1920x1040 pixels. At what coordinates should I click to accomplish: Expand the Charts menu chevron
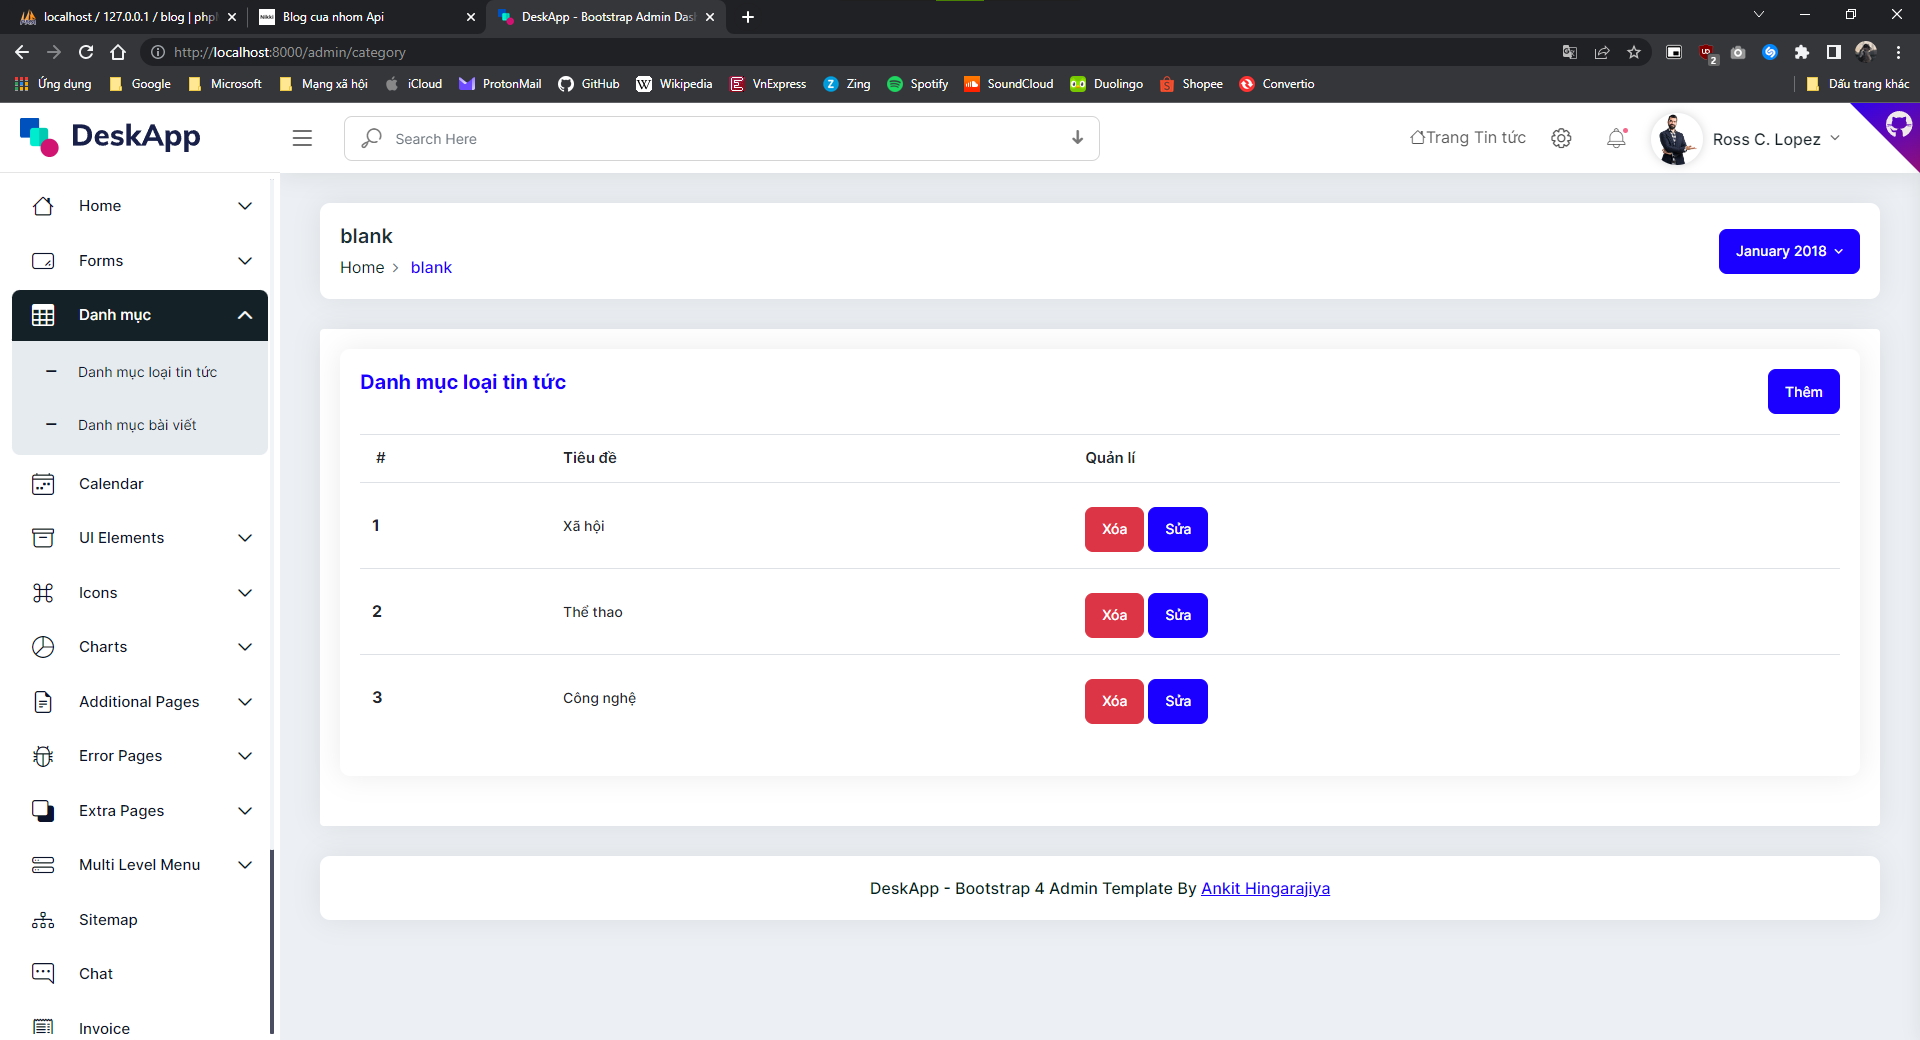click(245, 647)
